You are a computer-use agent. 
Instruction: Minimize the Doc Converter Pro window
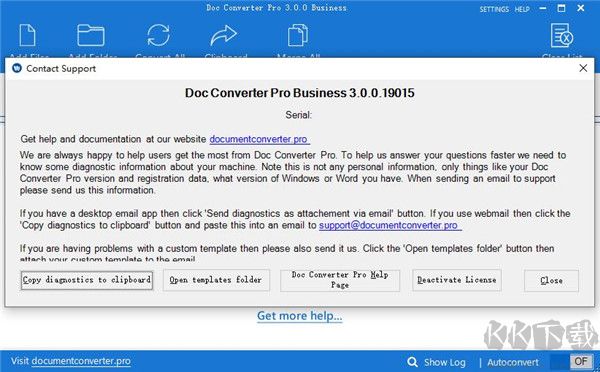(543, 8)
